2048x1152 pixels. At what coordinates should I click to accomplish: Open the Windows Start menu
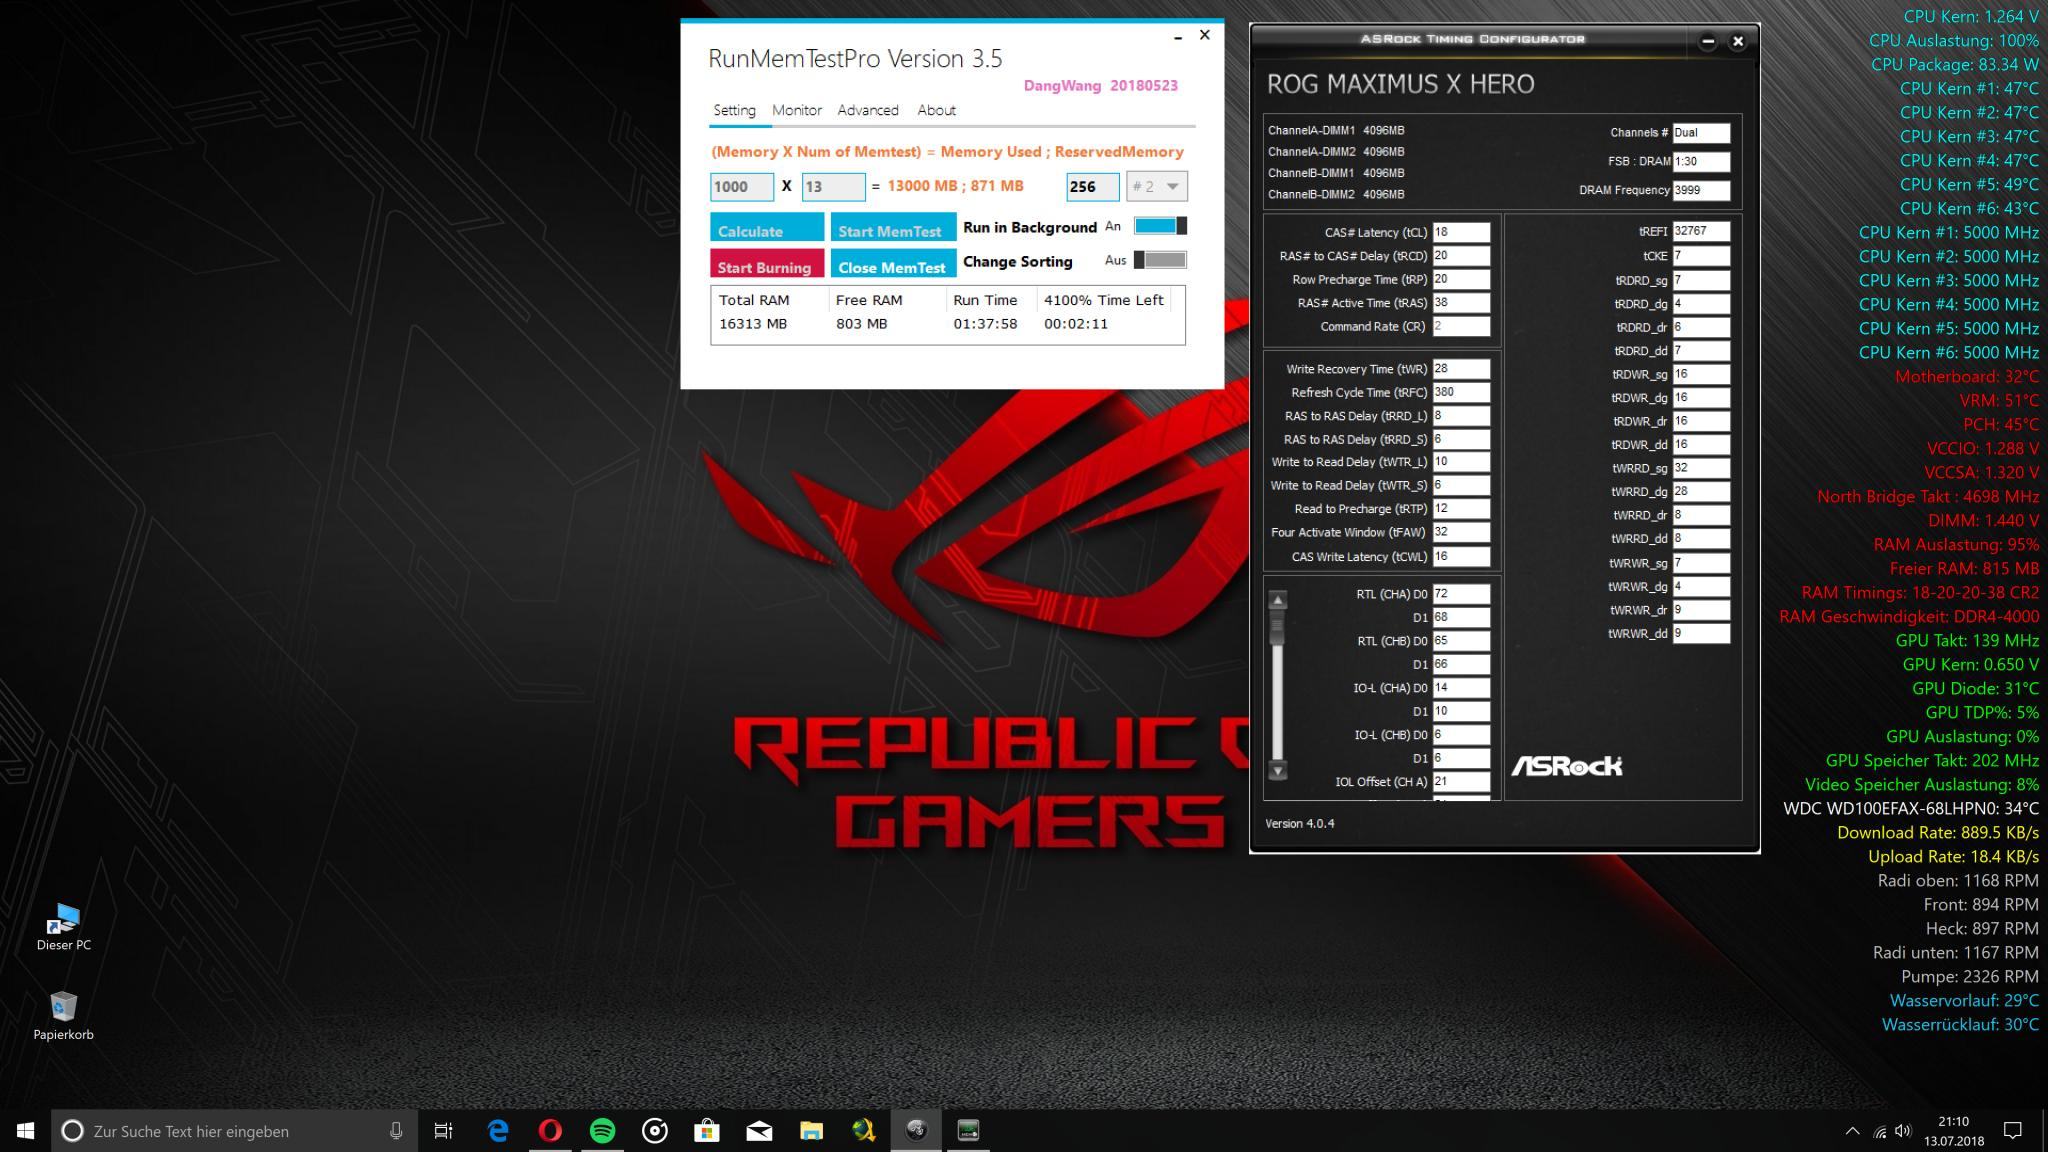tap(26, 1131)
